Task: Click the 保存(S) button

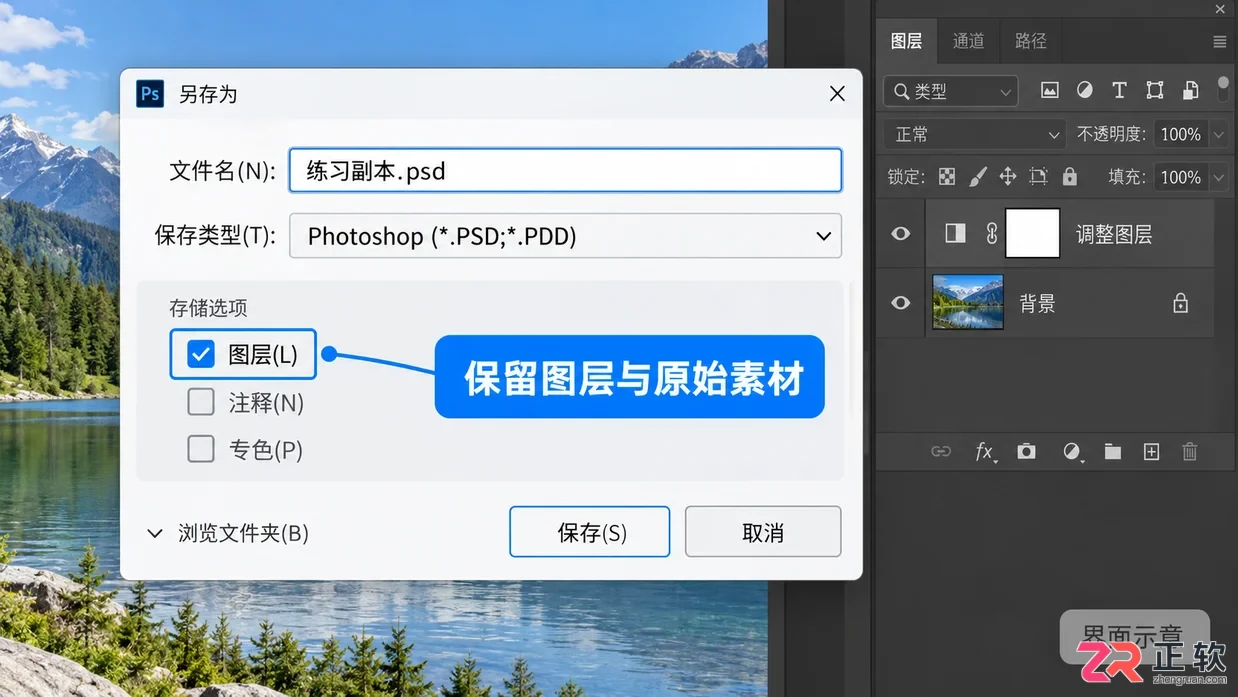Action: click(x=590, y=532)
